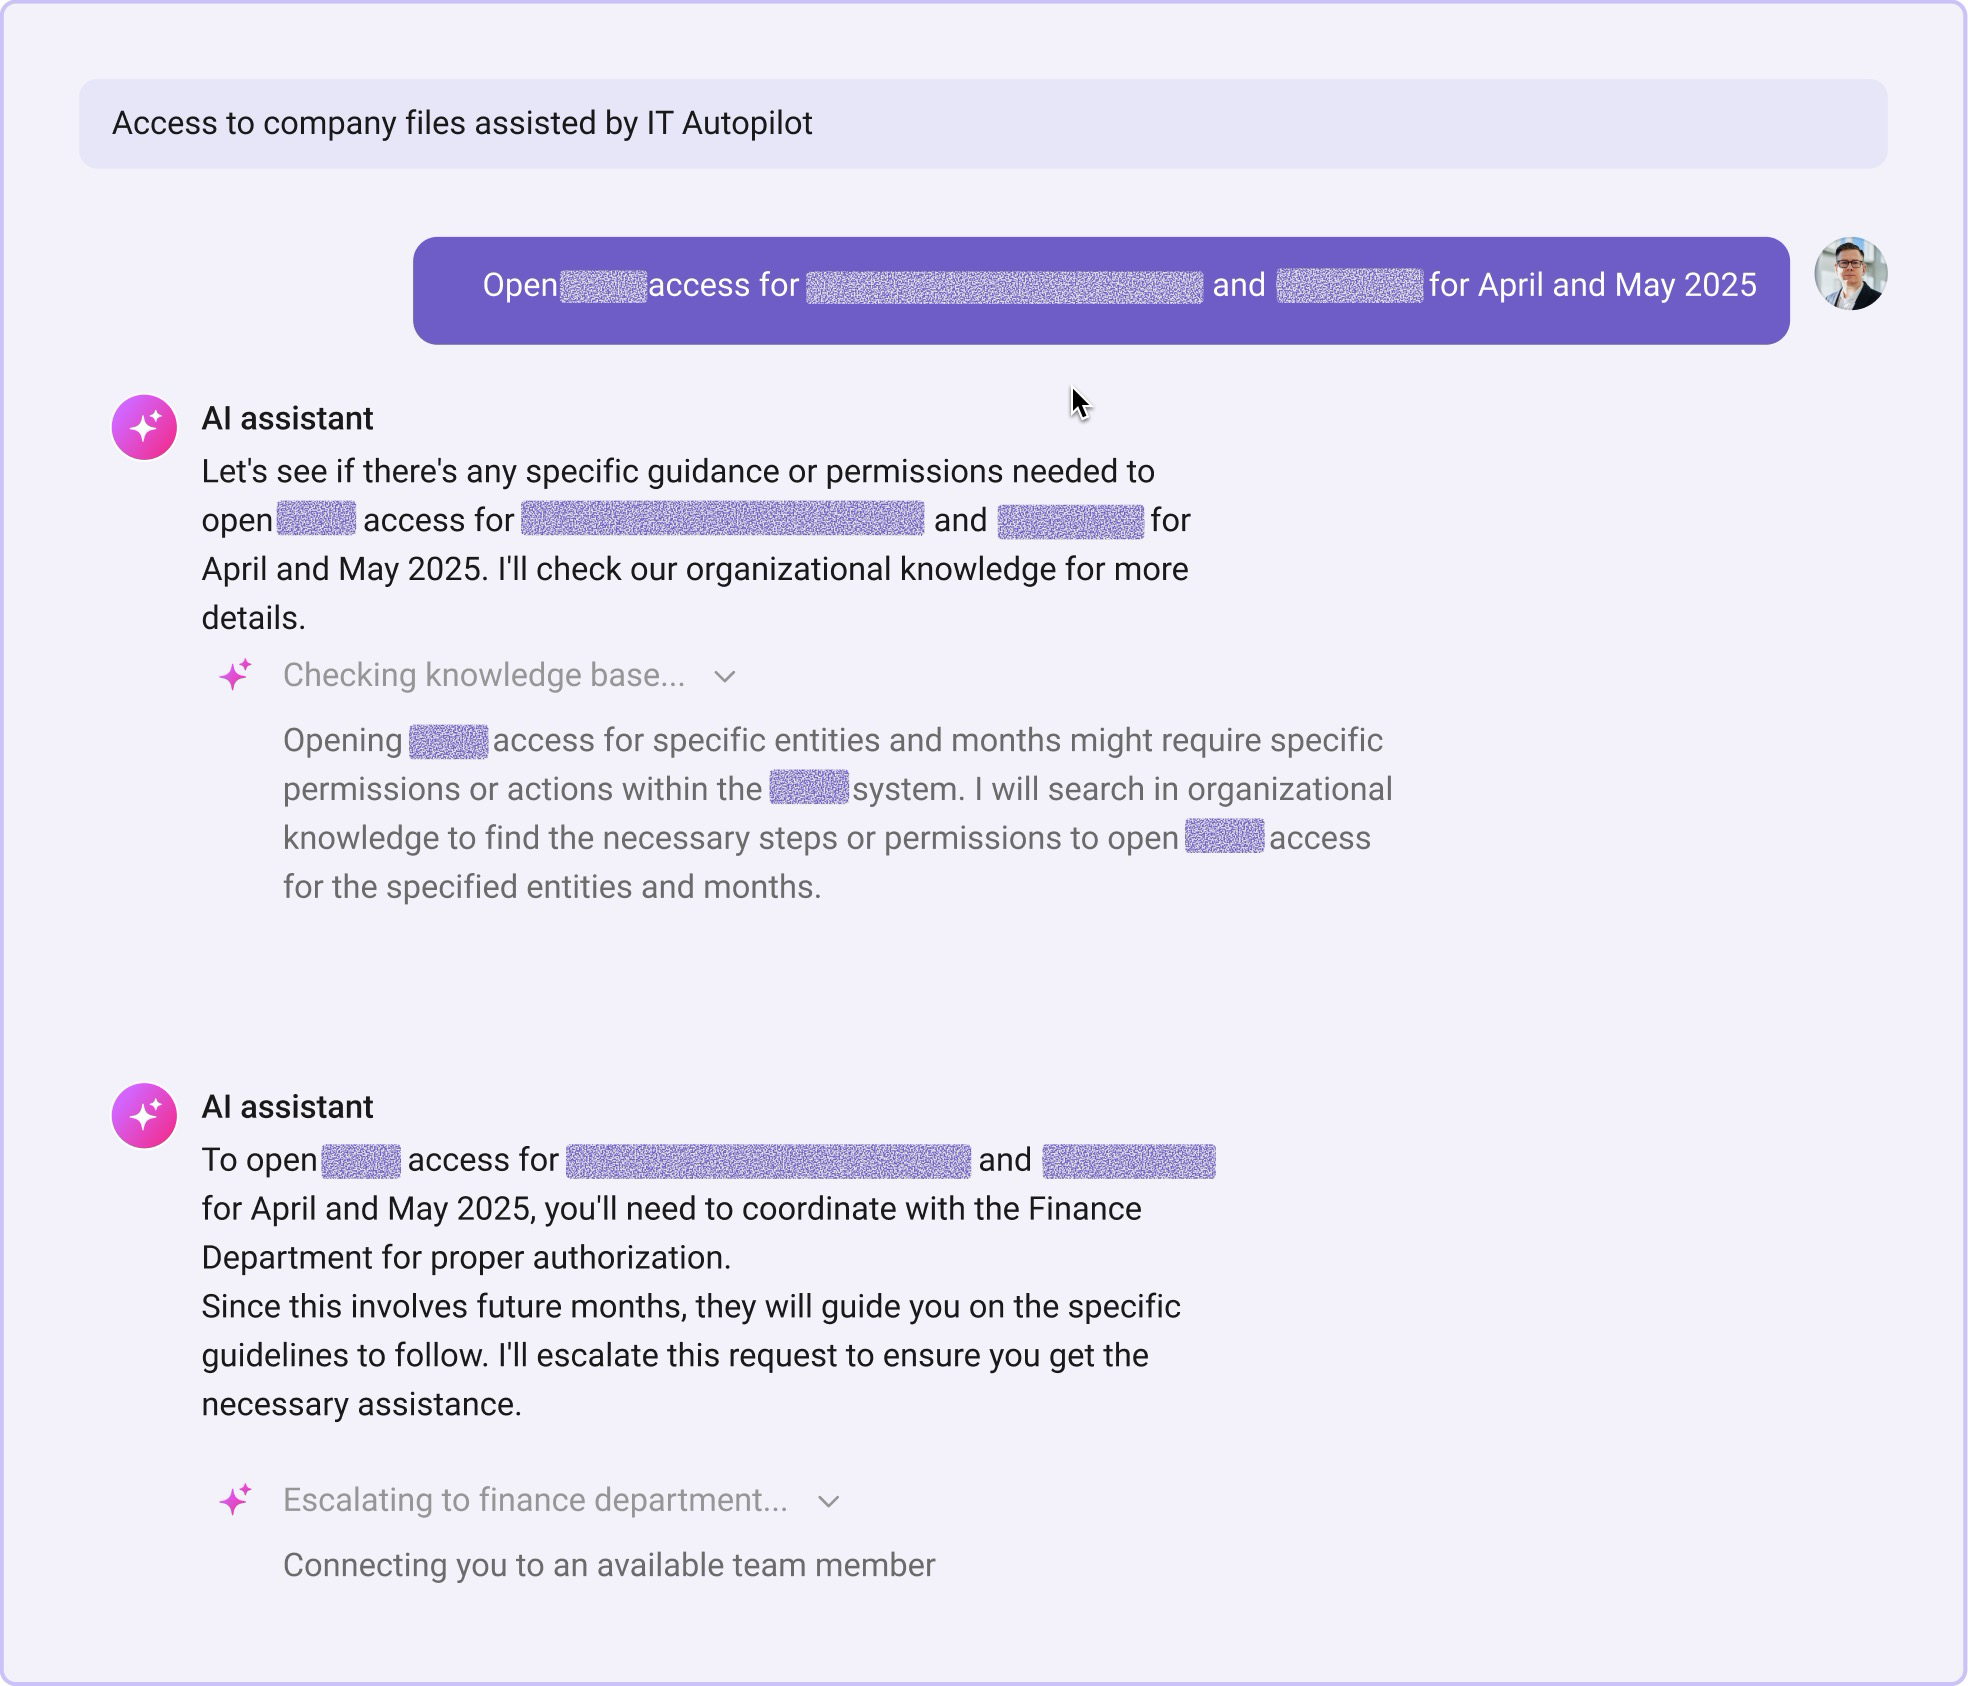Click the Escalating to finance department... label
This screenshot has width=1968, height=1686.
coord(535,1500)
